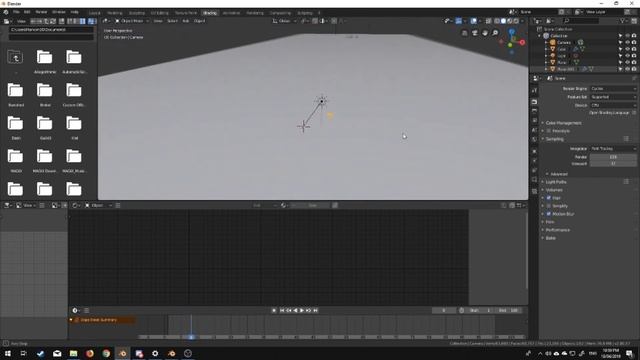Go to parent directory in file browser
The image size is (640, 360).
(x=15, y=58)
